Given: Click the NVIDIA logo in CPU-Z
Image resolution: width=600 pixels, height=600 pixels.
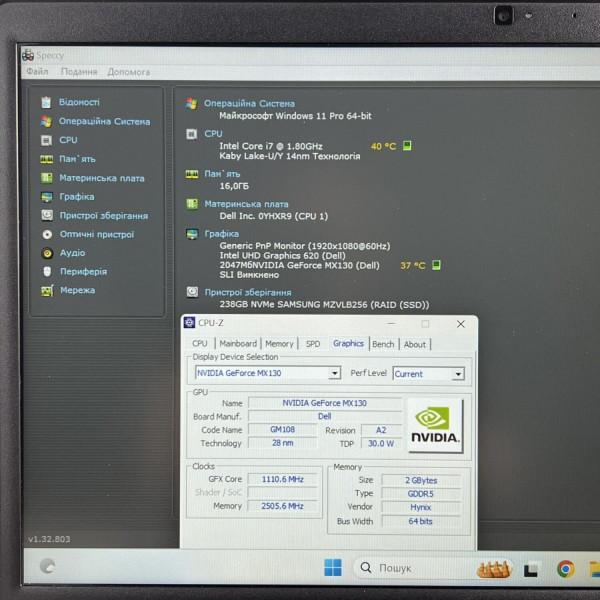Looking at the screenshot, I should [x=435, y=426].
